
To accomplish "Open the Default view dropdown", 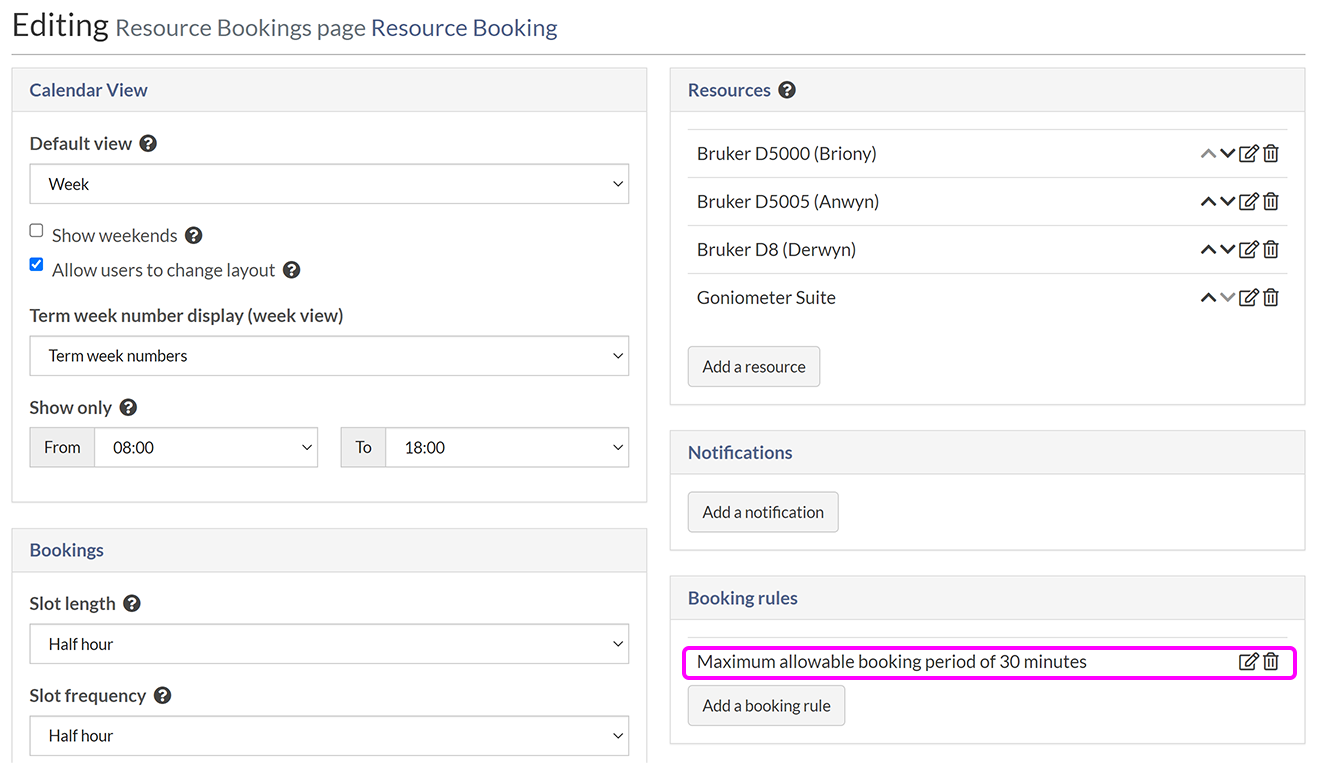I will click(329, 184).
